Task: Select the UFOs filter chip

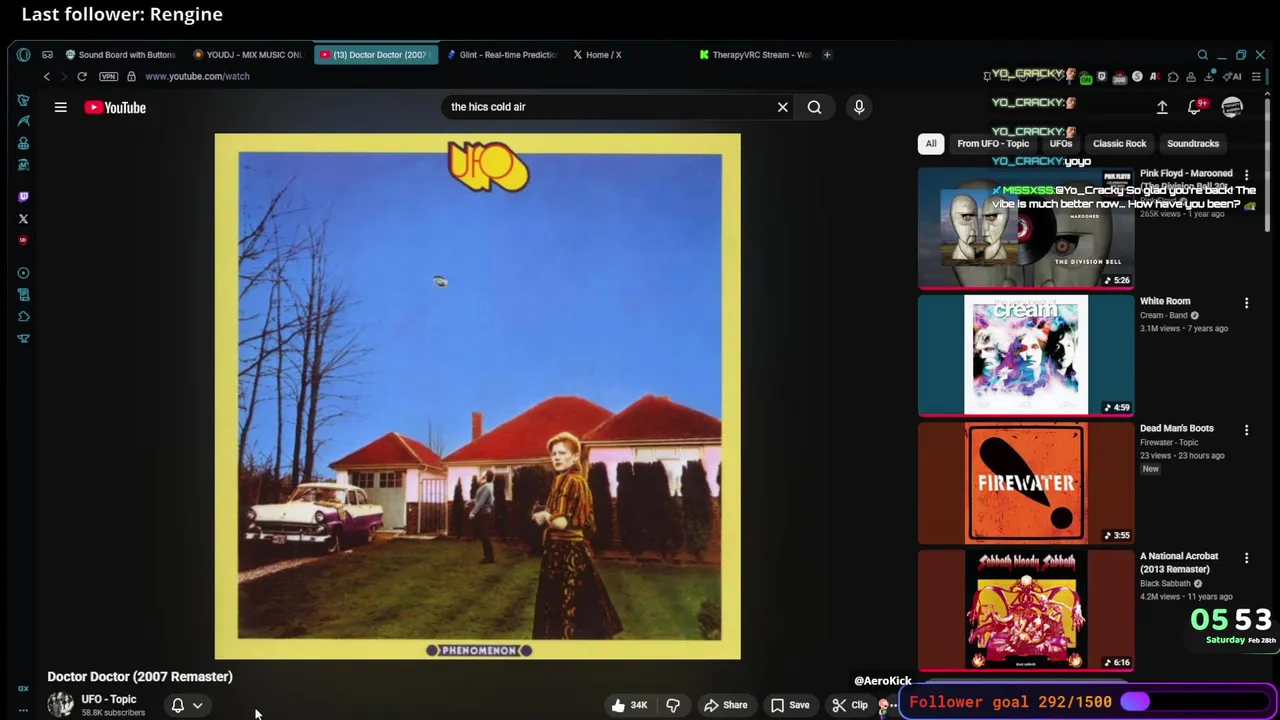Action: pyautogui.click(x=1061, y=143)
